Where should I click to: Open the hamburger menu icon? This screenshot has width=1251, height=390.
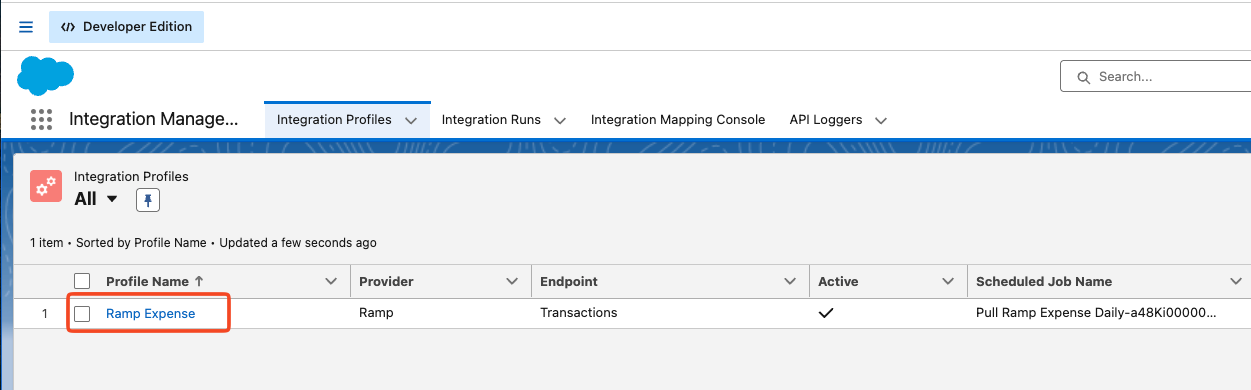26,27
